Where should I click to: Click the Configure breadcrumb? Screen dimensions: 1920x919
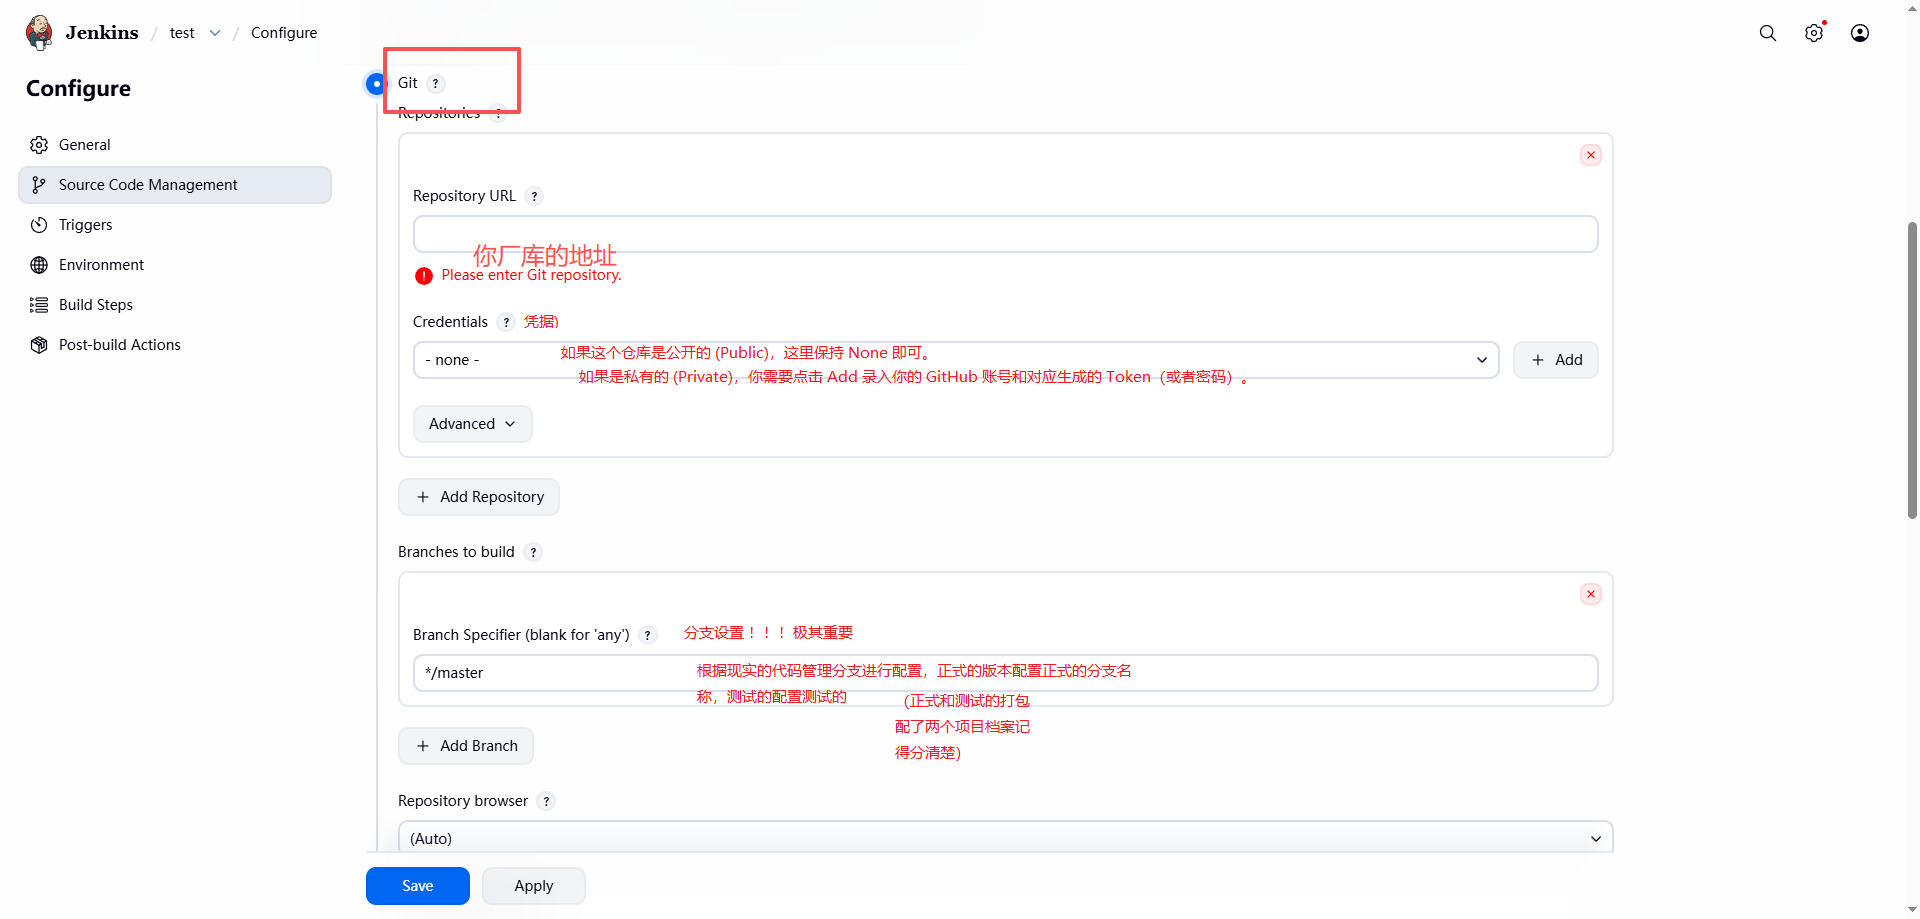284,33
